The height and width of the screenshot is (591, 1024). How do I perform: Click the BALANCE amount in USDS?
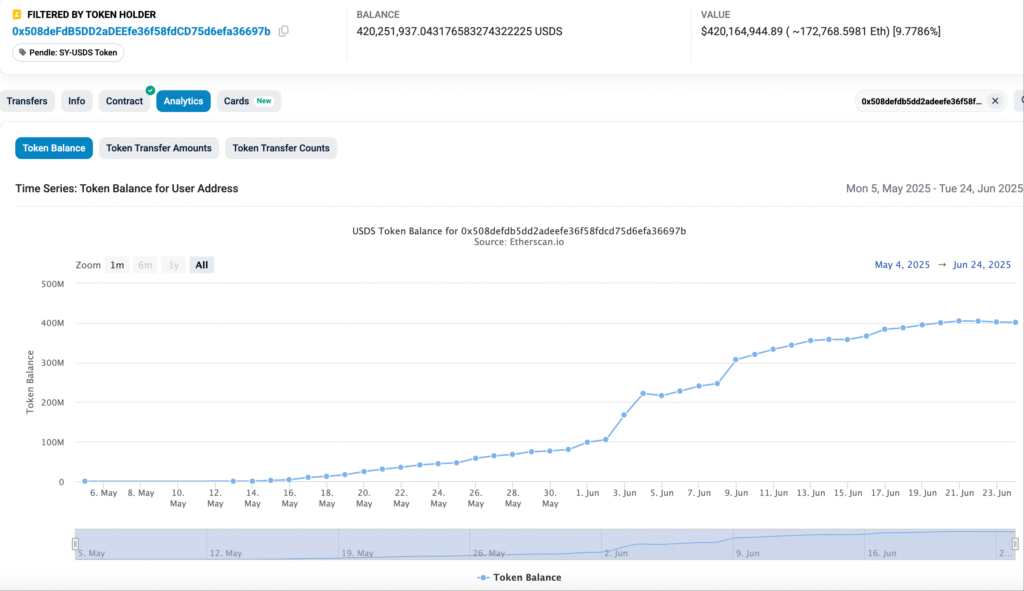tap(459, 31)
